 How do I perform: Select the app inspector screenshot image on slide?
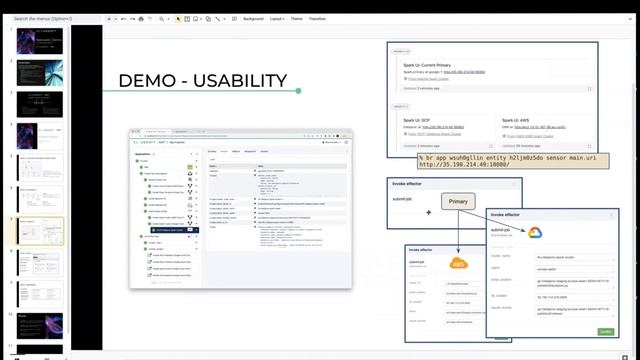[241, 209]
